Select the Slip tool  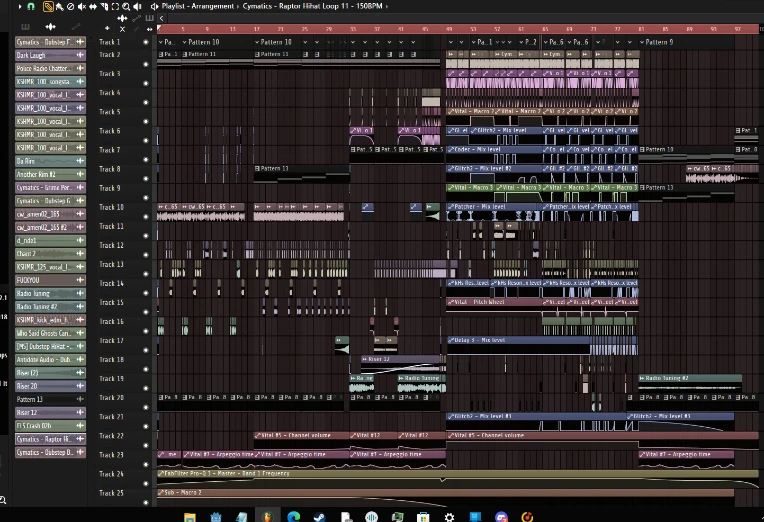pos(93,6)
